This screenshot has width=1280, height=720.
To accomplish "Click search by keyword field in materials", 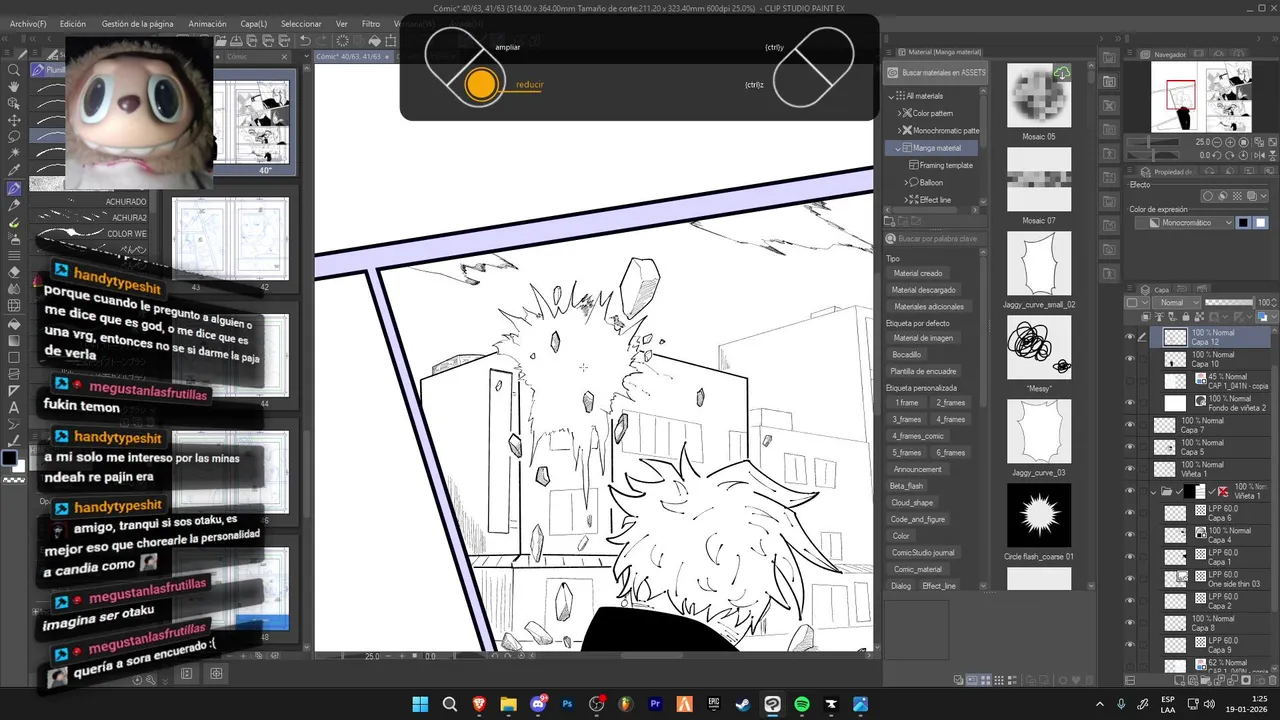I will (x=935, y=239).
